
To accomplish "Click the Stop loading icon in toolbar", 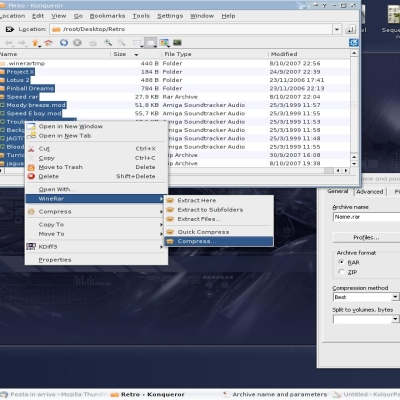I will (77, 43).
